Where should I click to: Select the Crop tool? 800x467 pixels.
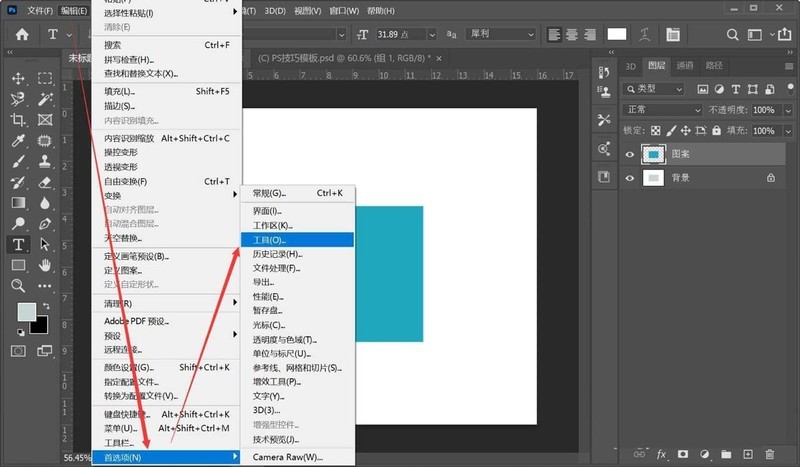[18, 119]
